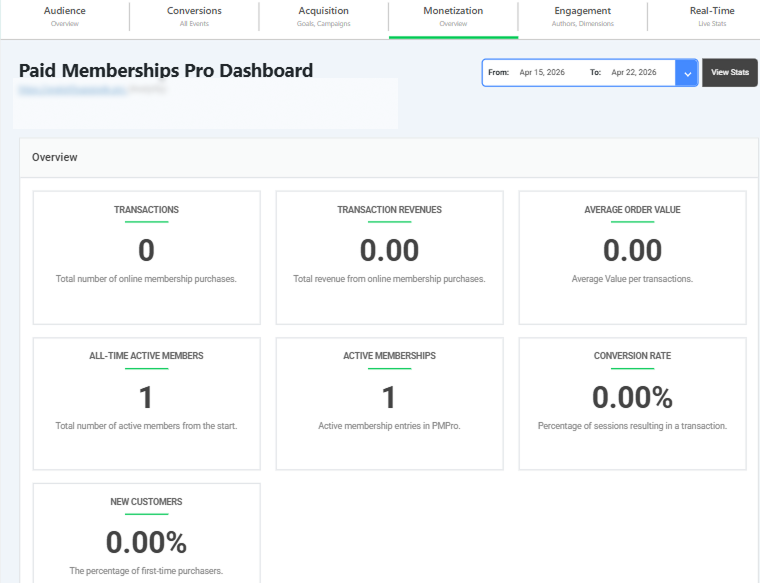Select the Overview panel header
760x583 pixels.
point(389,158)
